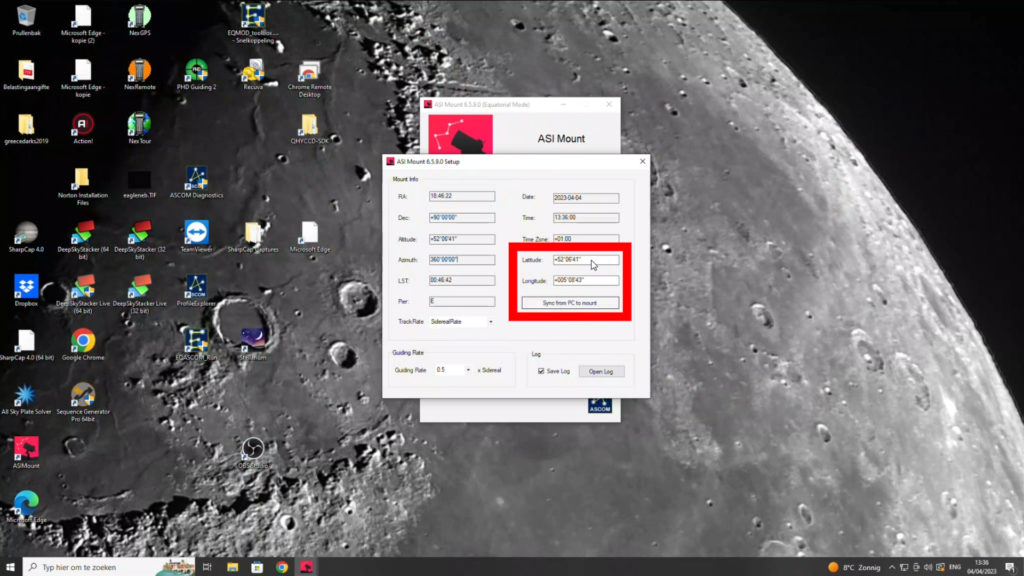This screenshot has height=576, width=1024.
Task: Click the ProfileExplorer shortcut
Action: 196,292
